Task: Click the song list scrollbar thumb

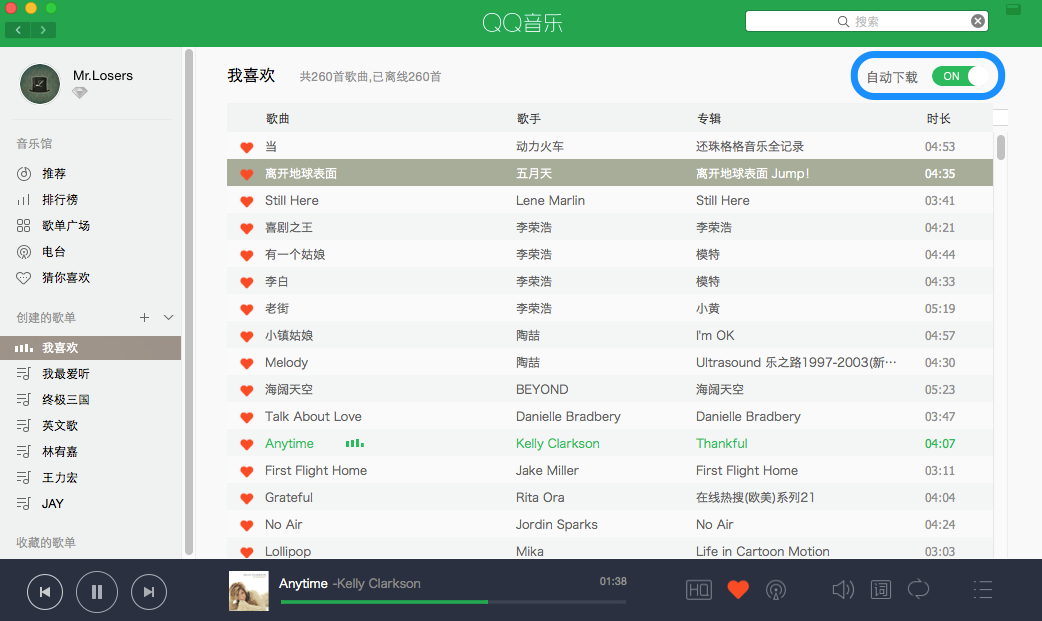Action: coord(1001,147)
